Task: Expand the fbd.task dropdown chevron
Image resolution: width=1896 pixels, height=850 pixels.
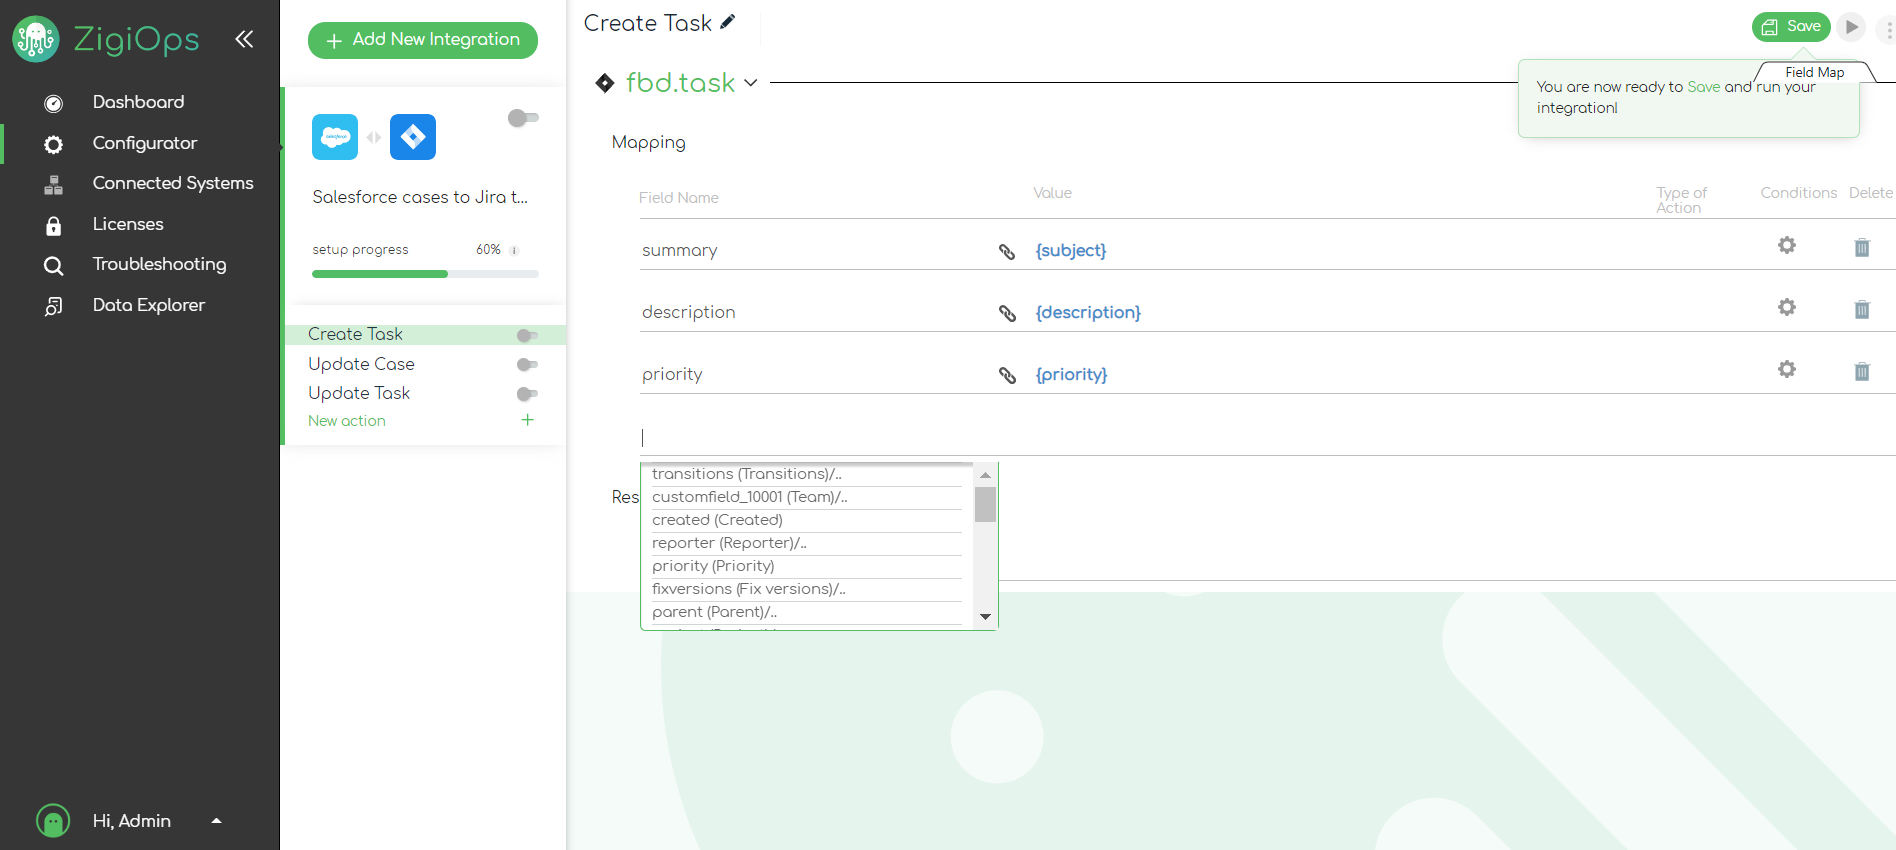Action: [x=751, y=83]
